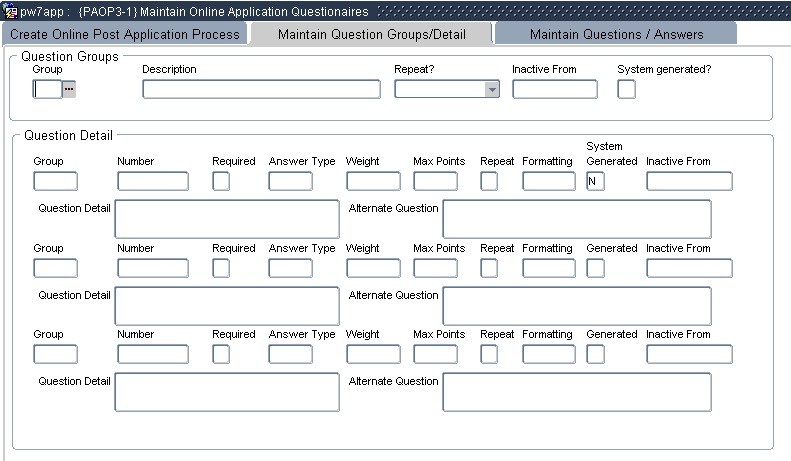Open the Group lookup ellipsis button
Viewport: 791px width, 461px height.
coord(70,89)
